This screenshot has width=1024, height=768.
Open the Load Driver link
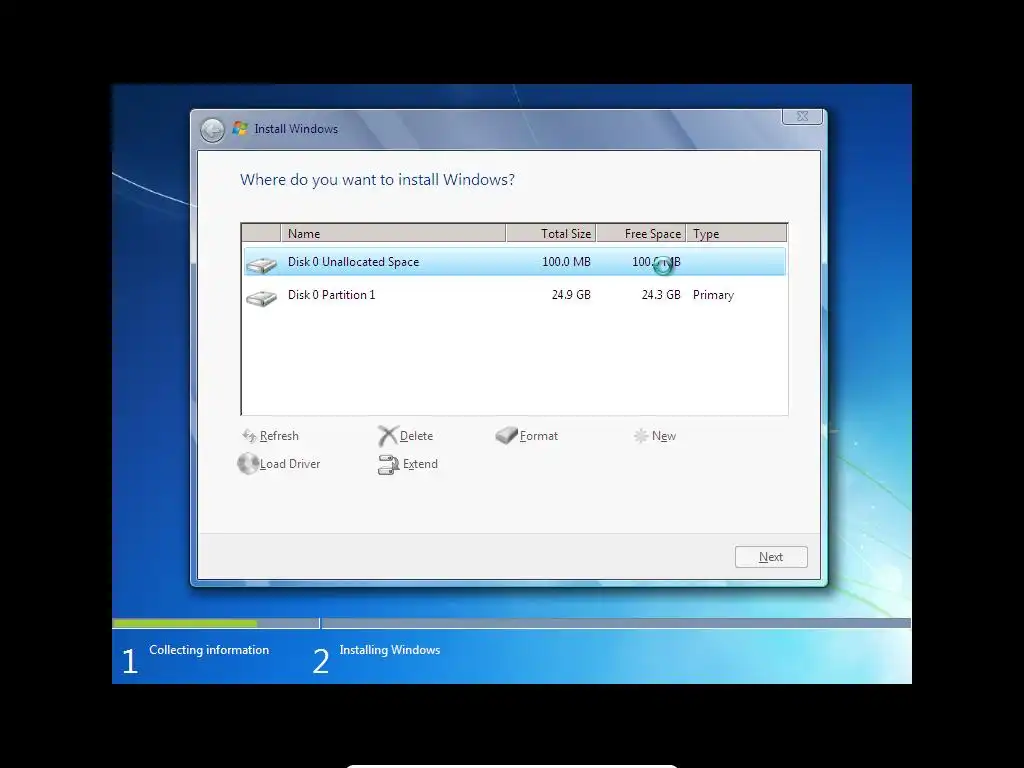(x=290, y=464)
